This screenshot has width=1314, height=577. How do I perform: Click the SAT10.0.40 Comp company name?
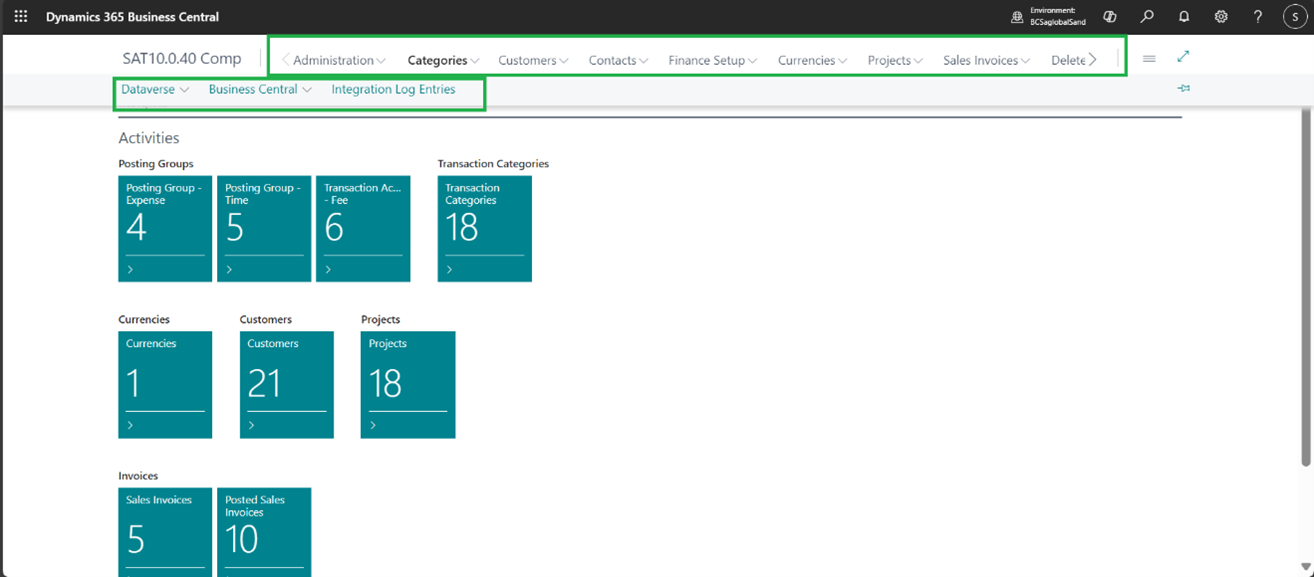tap(182, 58)
